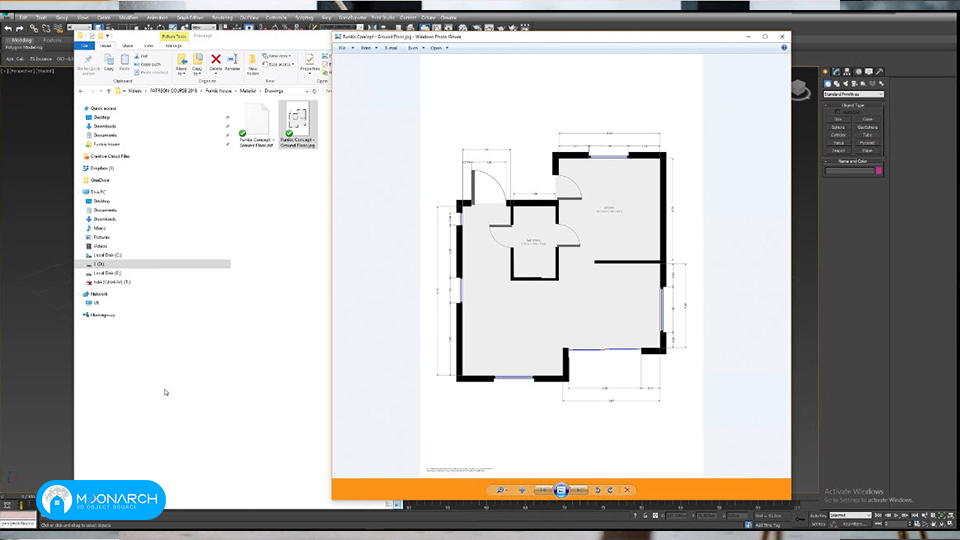
Task: Rotate counterclockwise in Photo Viewer
Action: [x=598, y=490]
